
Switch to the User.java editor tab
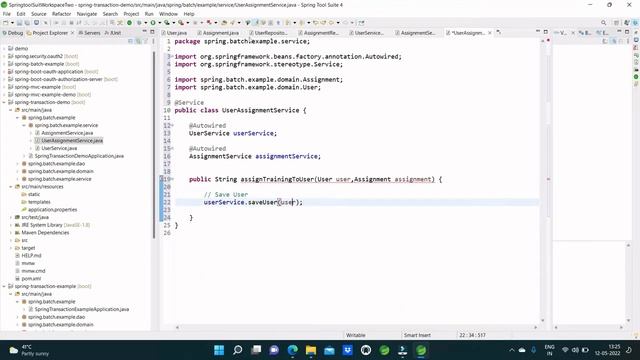[x=174, y=33]
